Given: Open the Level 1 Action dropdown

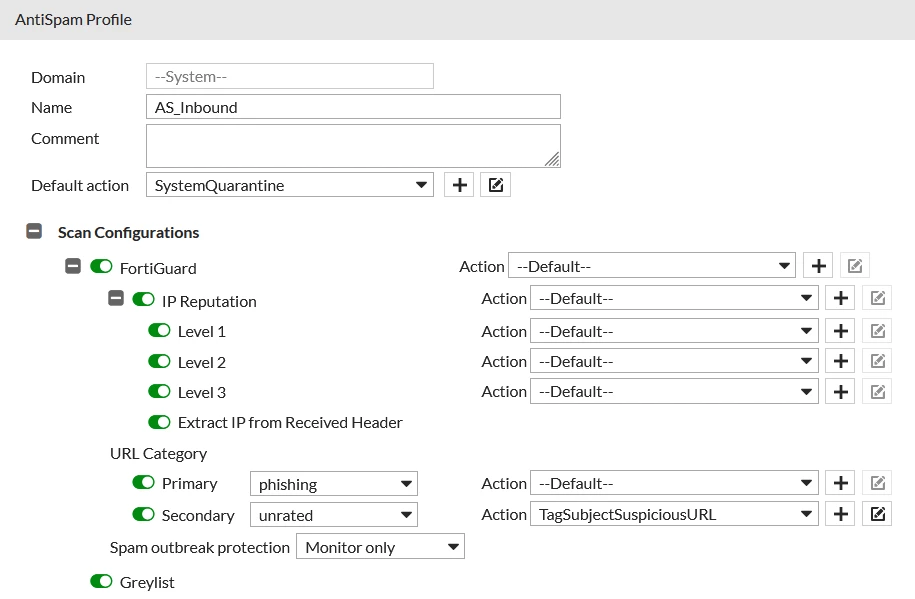Looking at the screenshot, I should [674, 331].
